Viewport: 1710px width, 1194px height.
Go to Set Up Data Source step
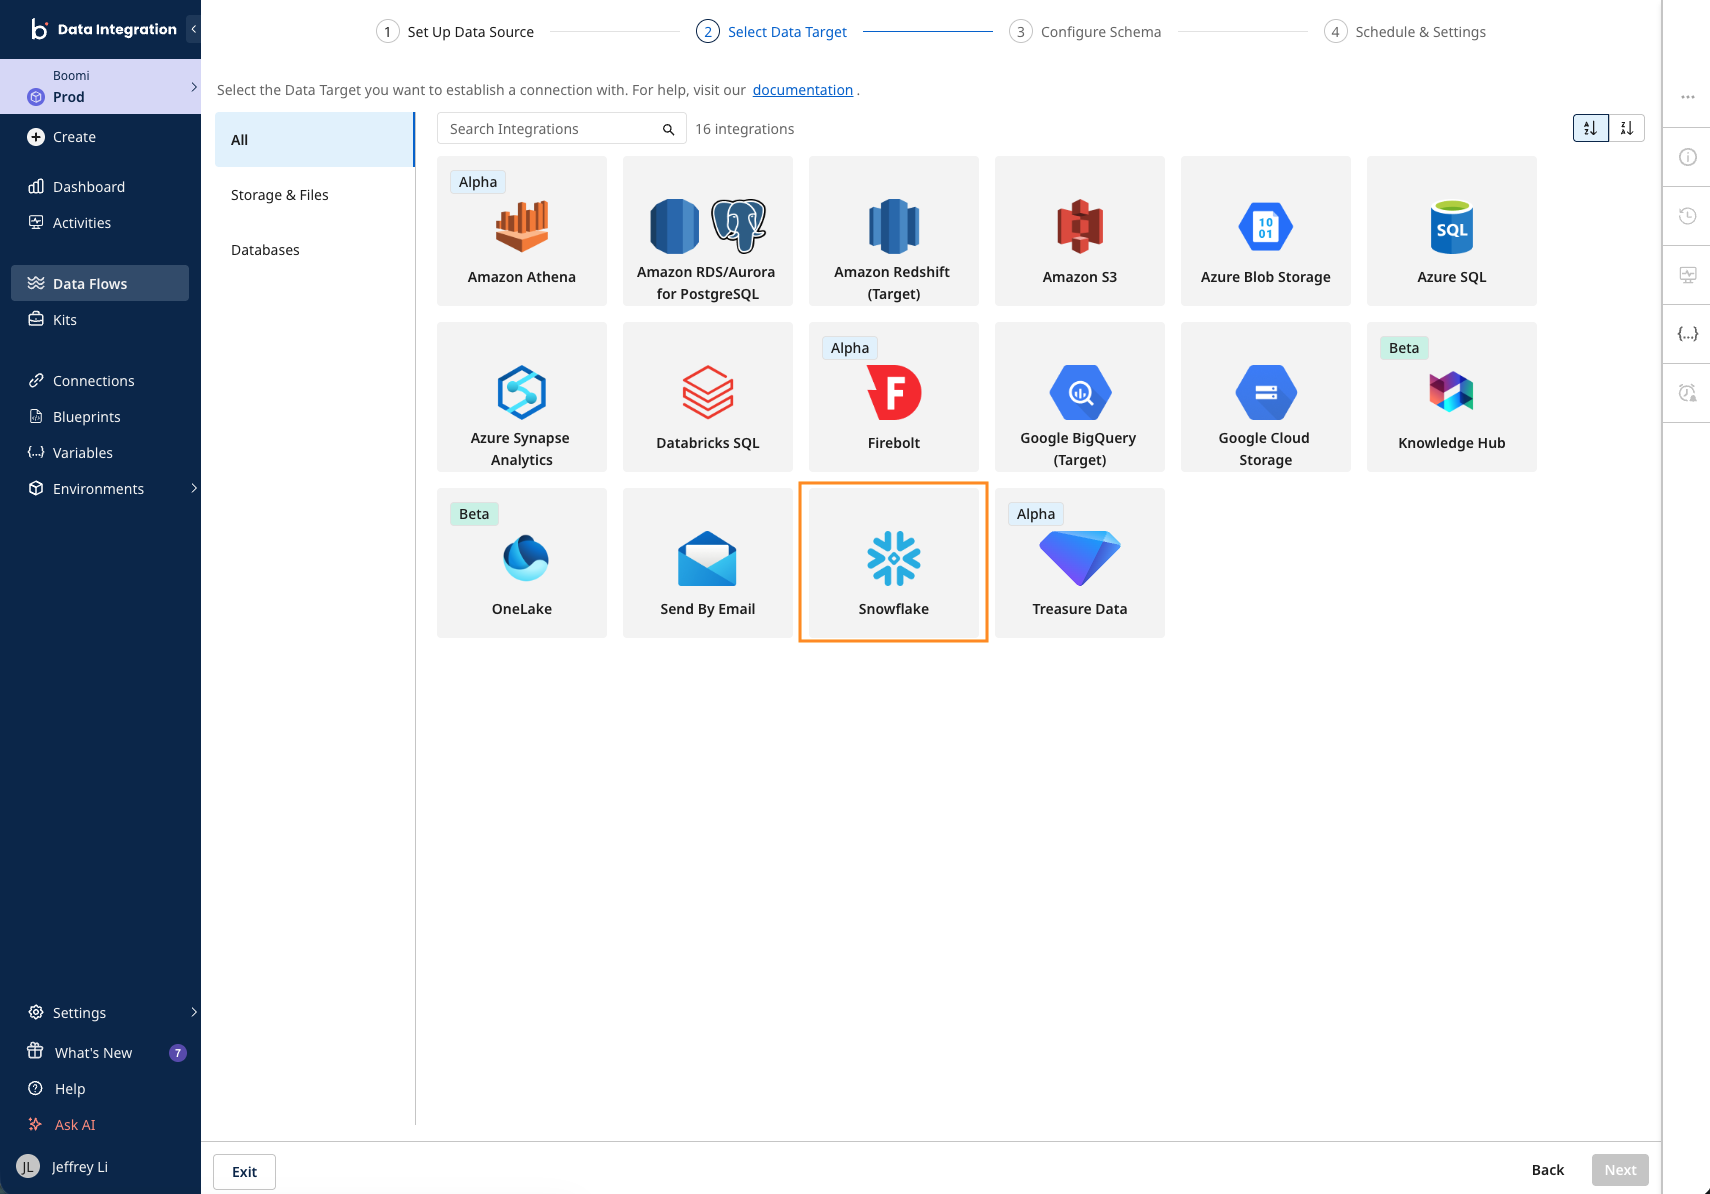pos(455,32)
